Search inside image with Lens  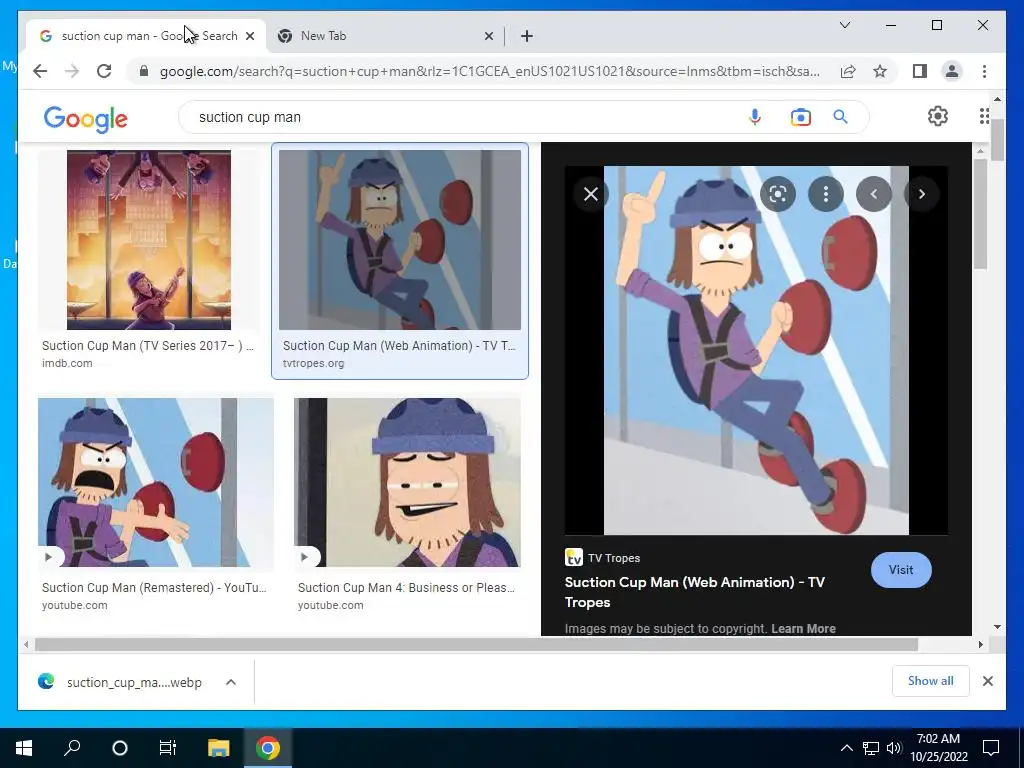click(777, 194)
